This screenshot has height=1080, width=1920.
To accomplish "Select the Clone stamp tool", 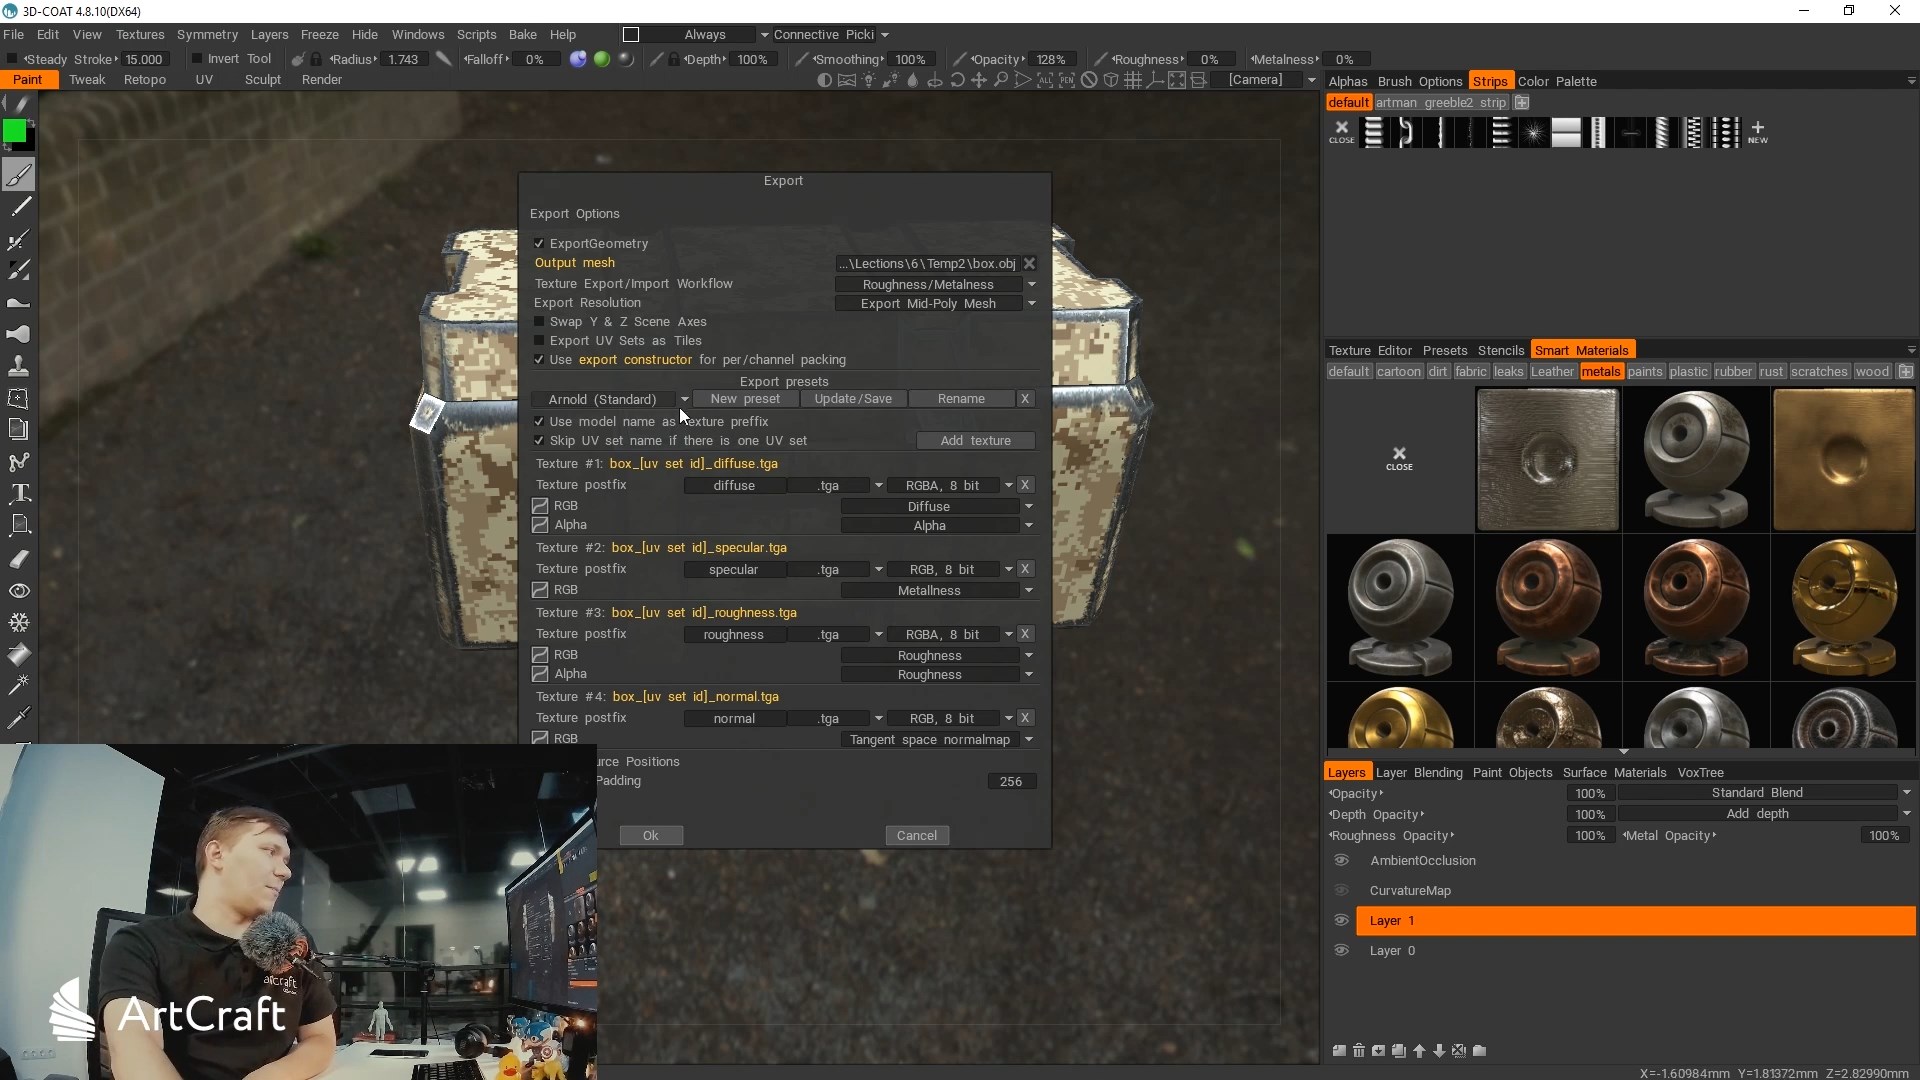I will 19,366.
